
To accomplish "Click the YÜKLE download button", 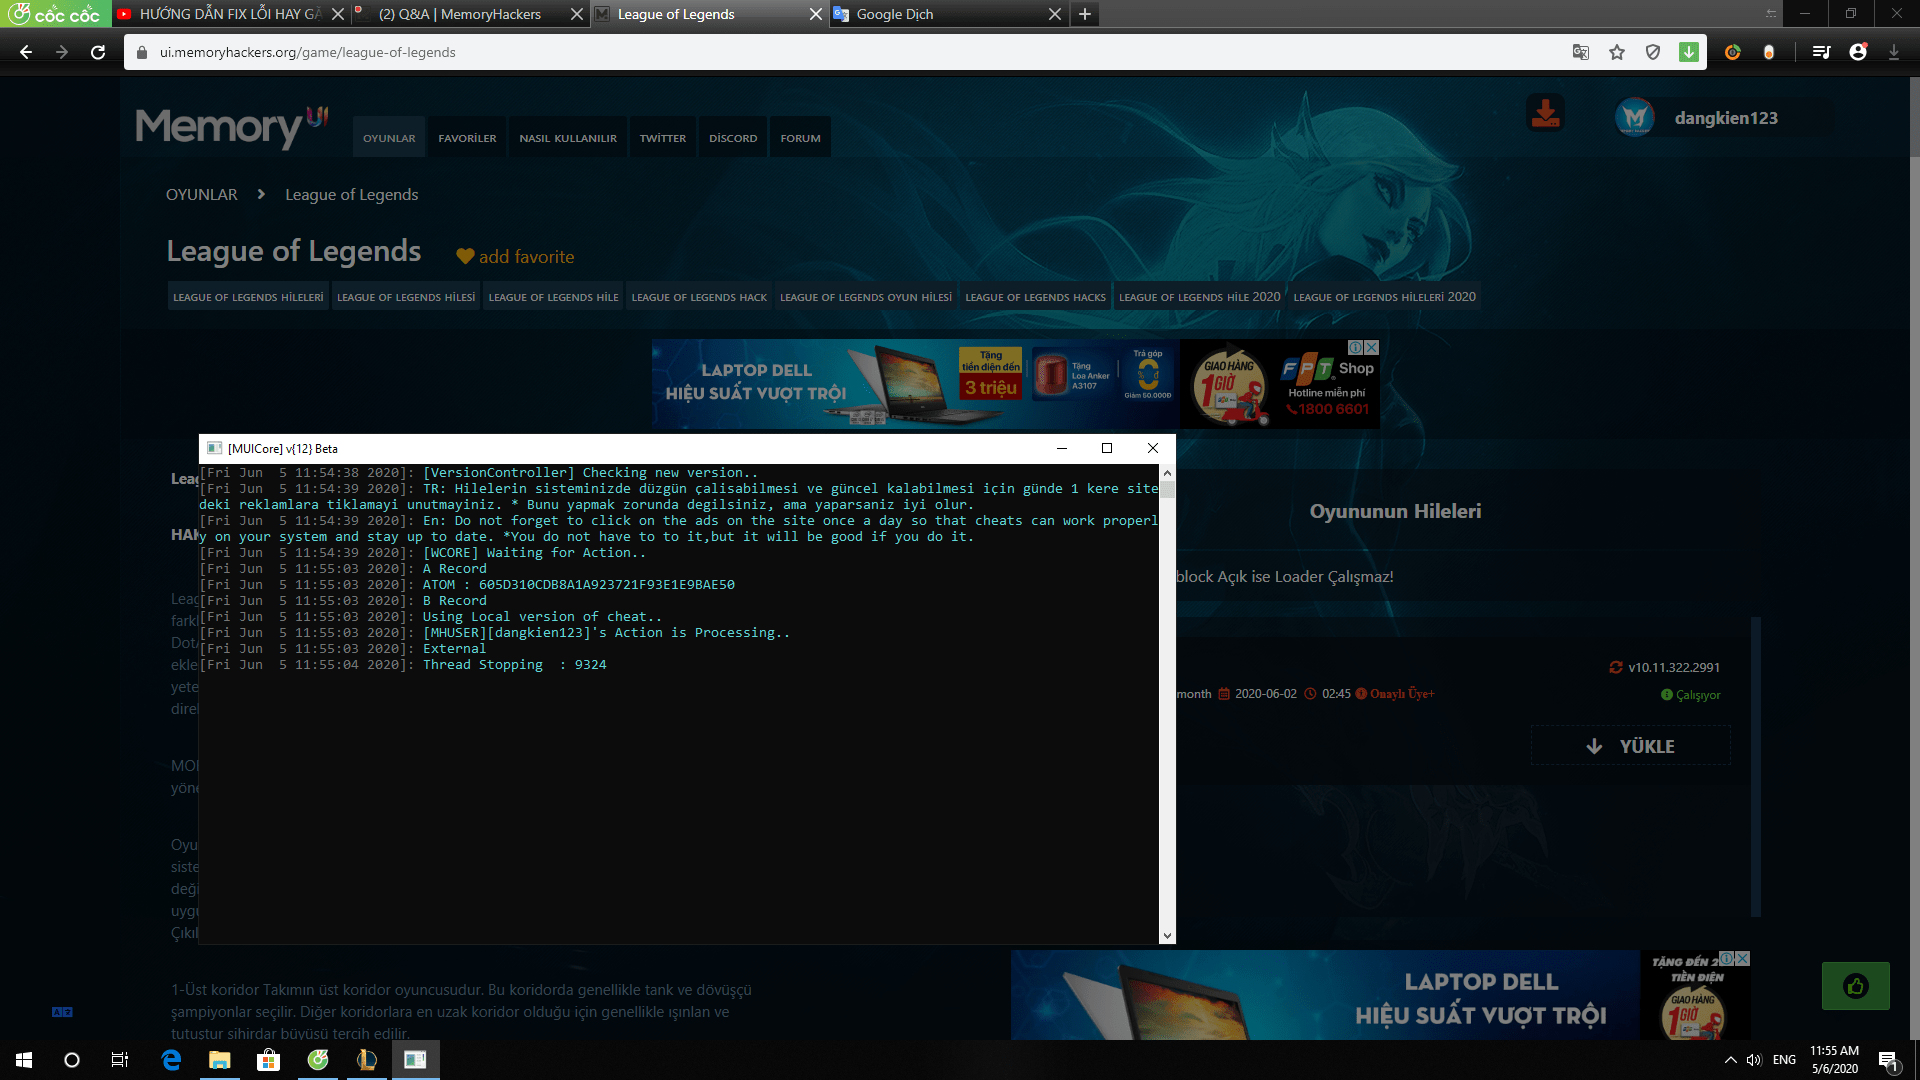I will [x=1631, y=746].
